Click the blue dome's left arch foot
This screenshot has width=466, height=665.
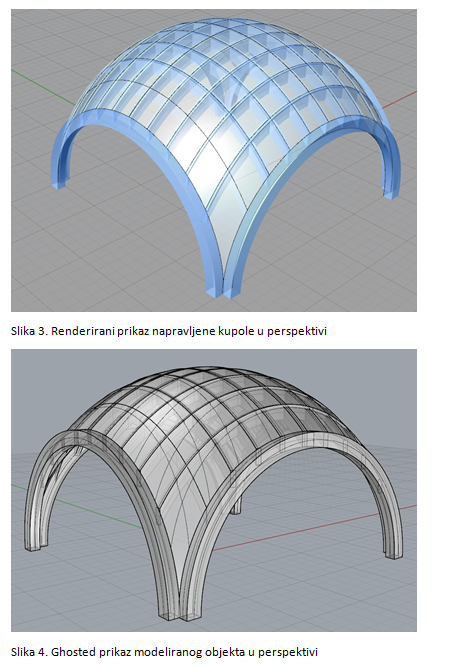point(59,183)
